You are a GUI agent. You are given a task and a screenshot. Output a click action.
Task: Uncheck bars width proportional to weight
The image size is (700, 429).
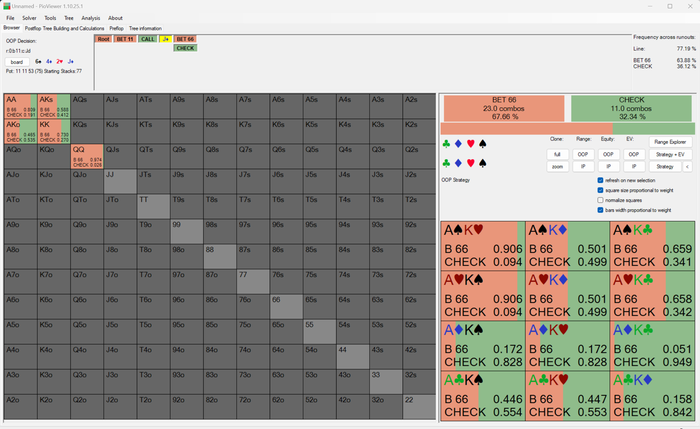click(x=600, y=210)
